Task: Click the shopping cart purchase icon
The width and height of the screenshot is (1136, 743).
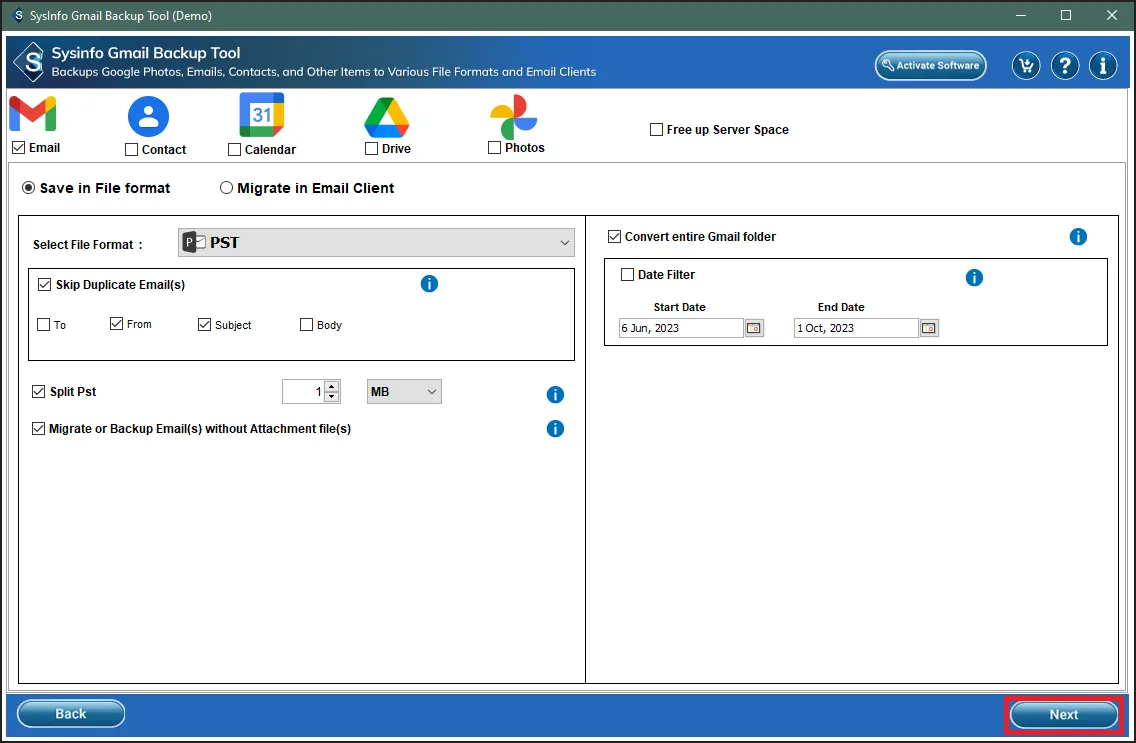Action: (1025, 66)
